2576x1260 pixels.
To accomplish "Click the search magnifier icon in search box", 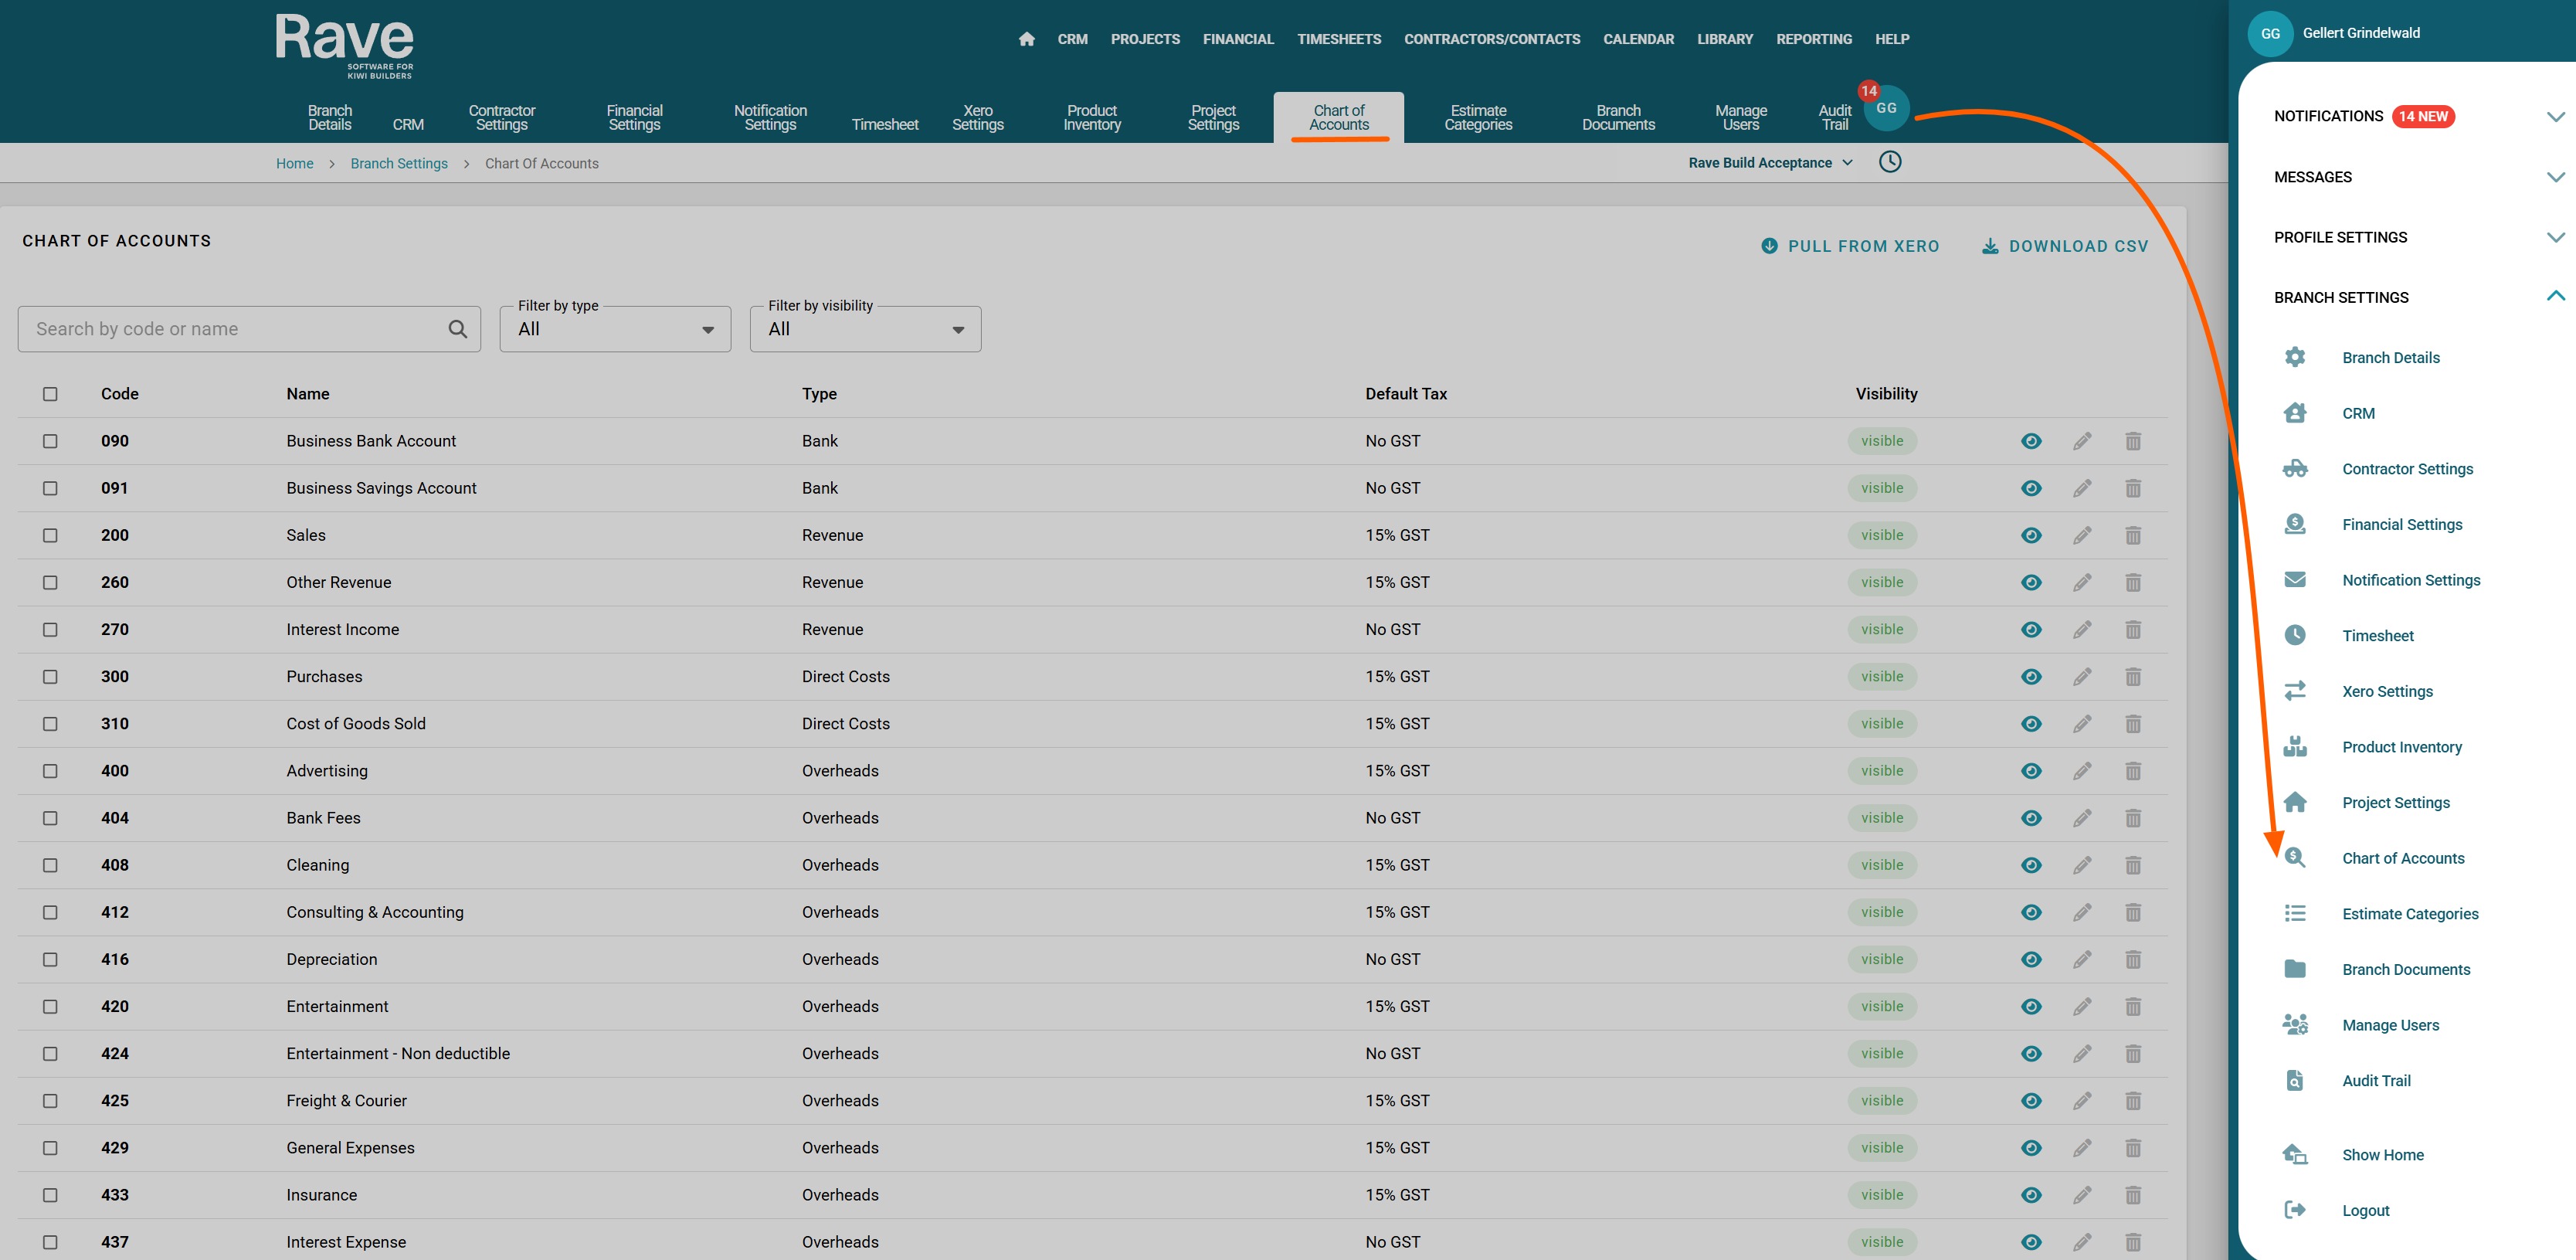I will click(458, 329).
